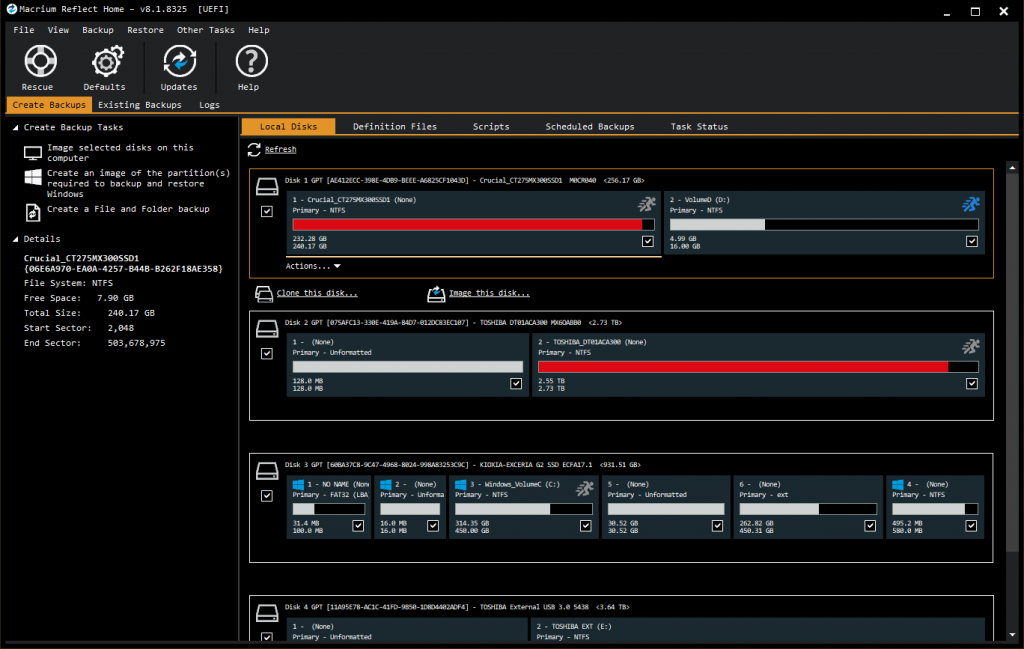The width and height of the screenshot is (1024, 649).
Task: Click the Image this disk icon
Action: pyautogui.click(x=436, y=294)
